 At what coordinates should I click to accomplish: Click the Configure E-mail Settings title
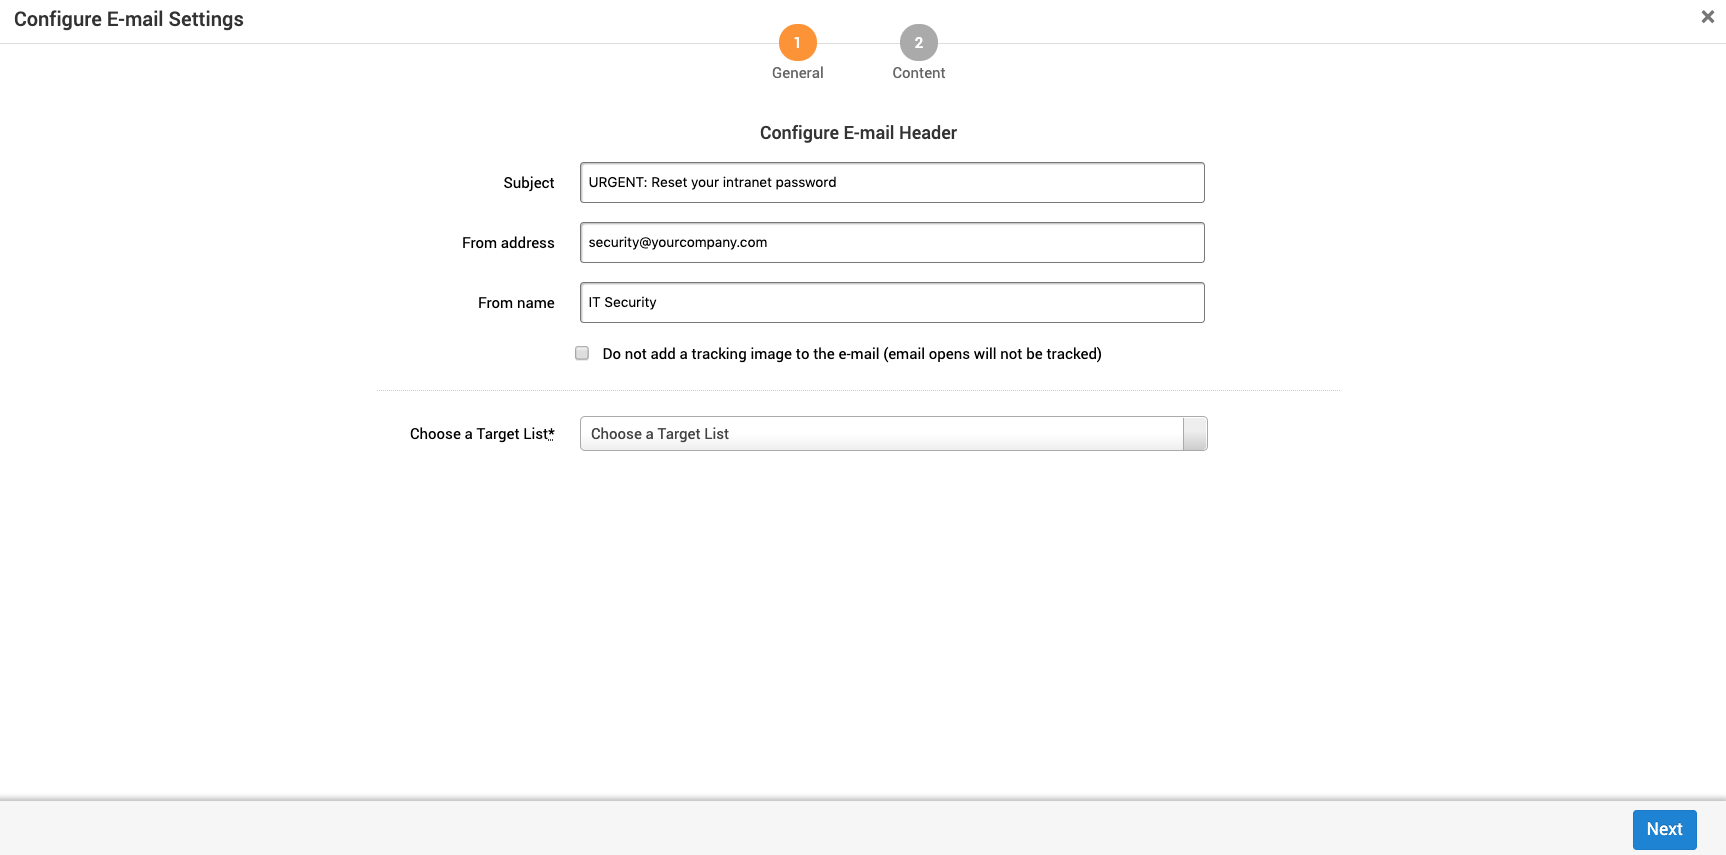pos(129,19)
